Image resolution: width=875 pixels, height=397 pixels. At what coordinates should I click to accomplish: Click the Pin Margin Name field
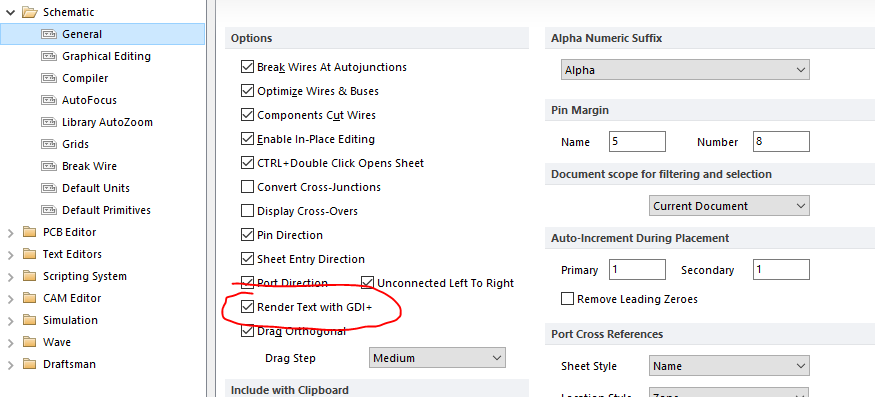pyautogui.click(x=637, y=141)
